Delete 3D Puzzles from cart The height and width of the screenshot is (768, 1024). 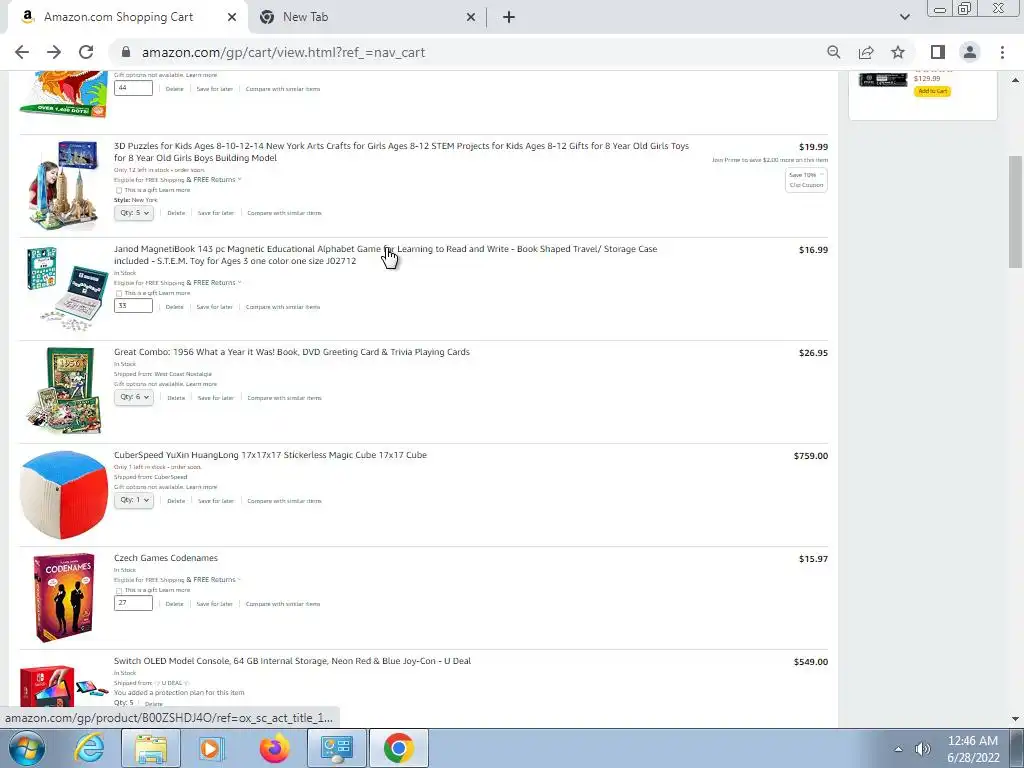(x=176, y=213)
